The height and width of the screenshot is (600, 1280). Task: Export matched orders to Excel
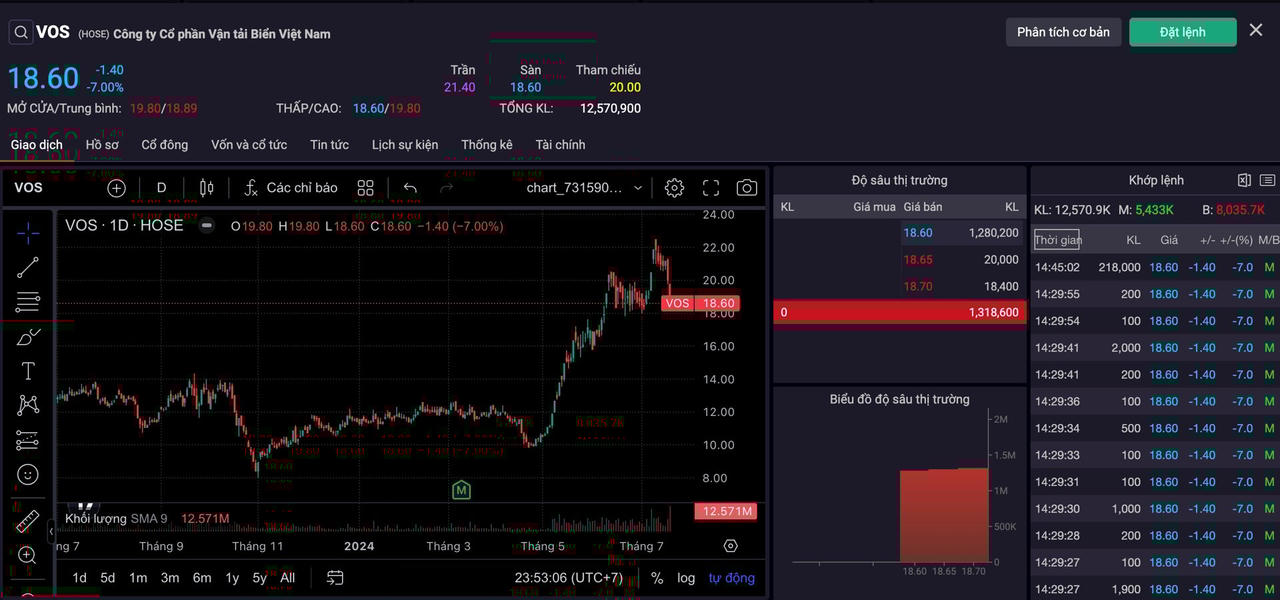(x=1244, y=181)
